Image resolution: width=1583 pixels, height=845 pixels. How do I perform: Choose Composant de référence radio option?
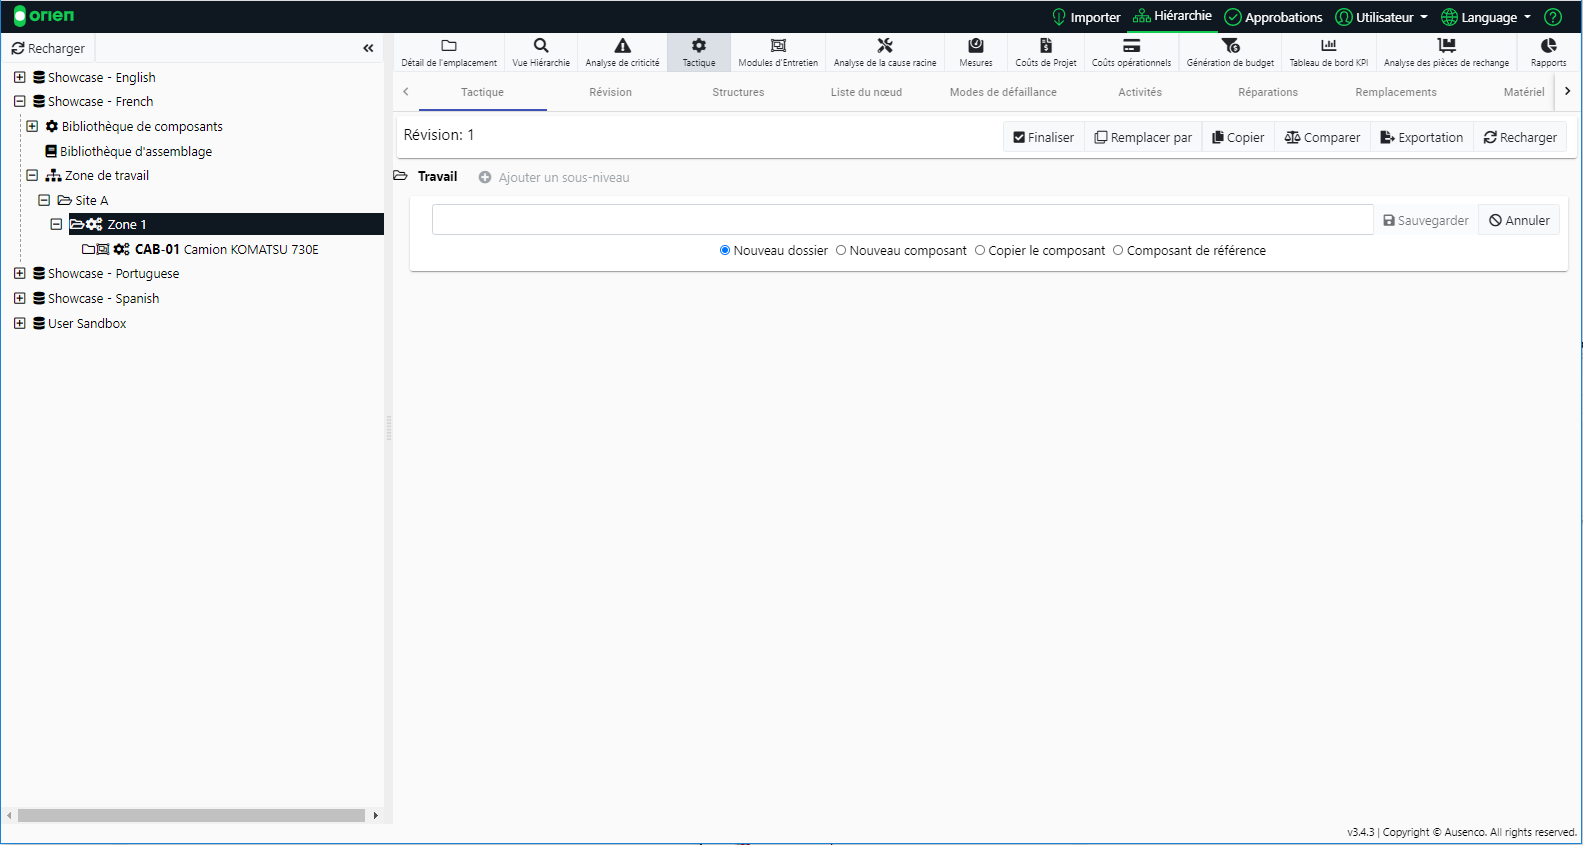pyautogui.click(x=1118, y=251)
